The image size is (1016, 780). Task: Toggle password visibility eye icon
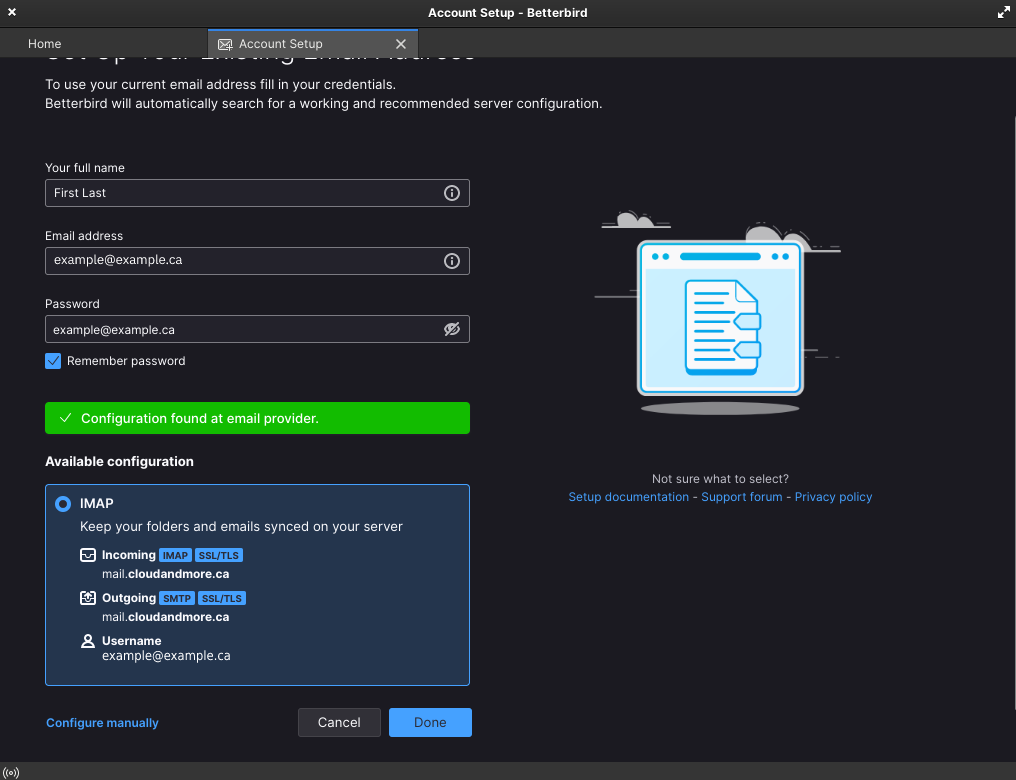452,329
